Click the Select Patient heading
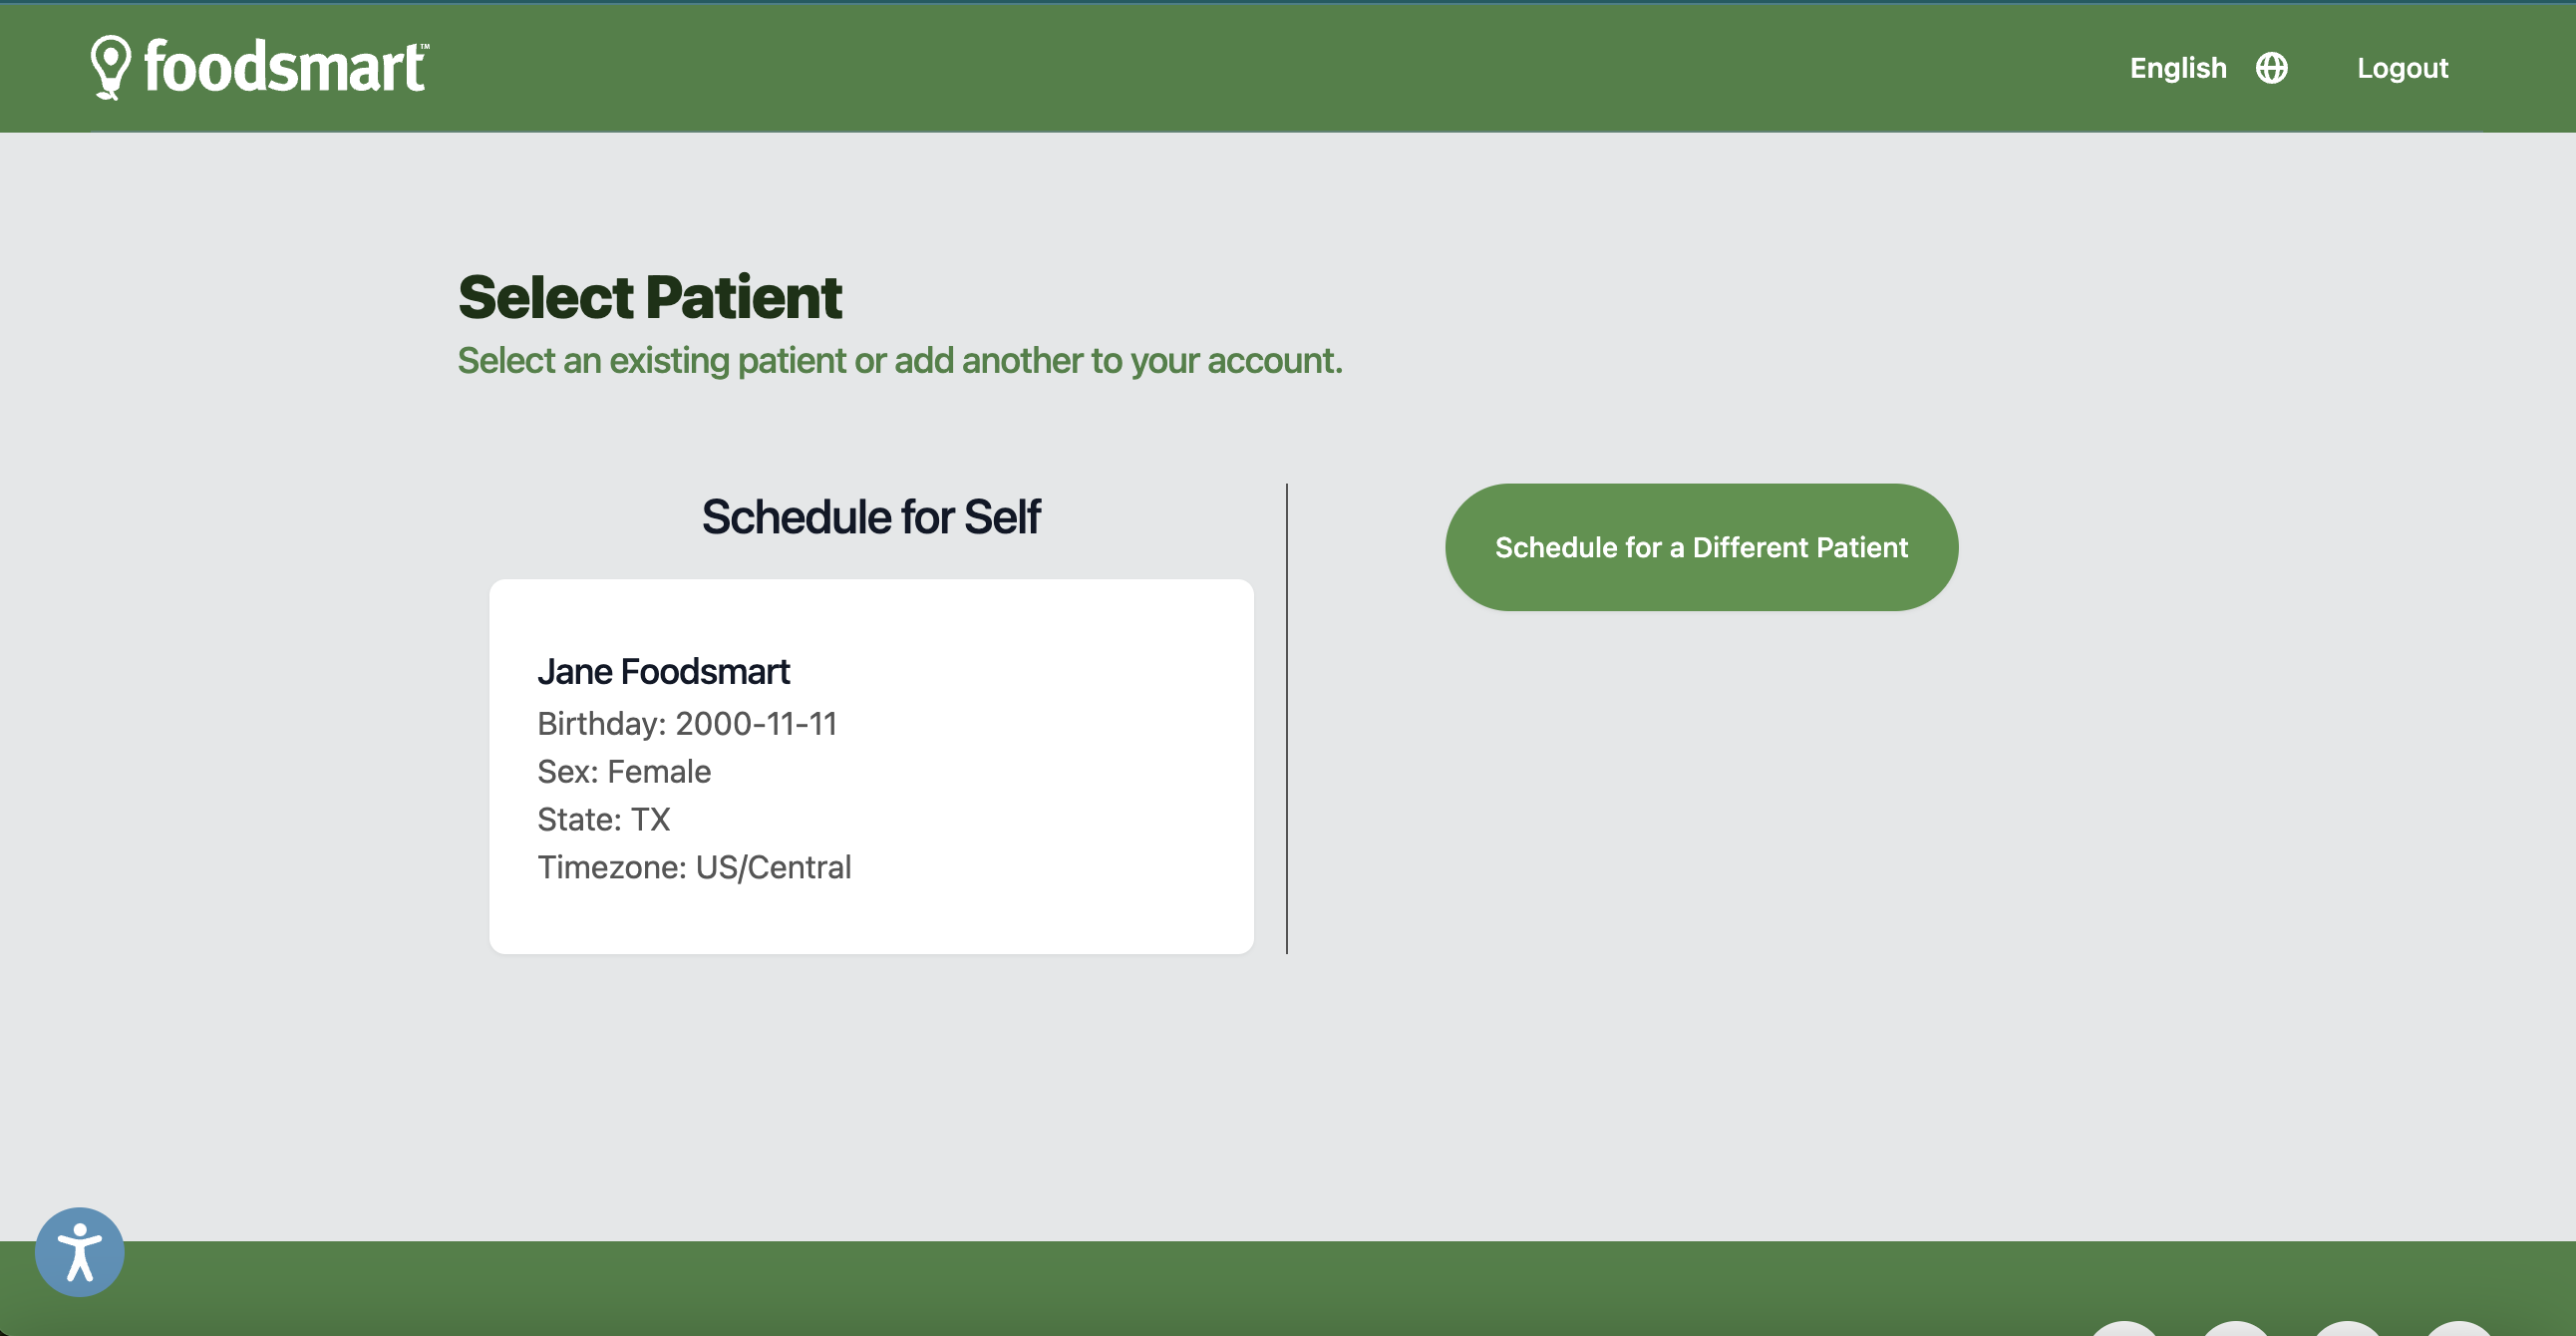Viewport: 2576px width, 1336px height. click(x=649, y=296)
